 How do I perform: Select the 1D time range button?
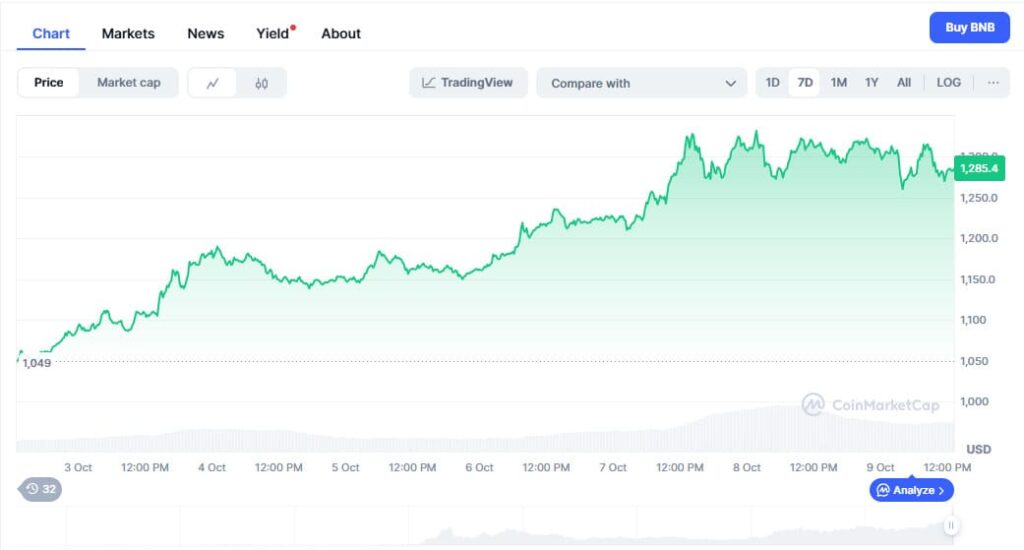772,83
